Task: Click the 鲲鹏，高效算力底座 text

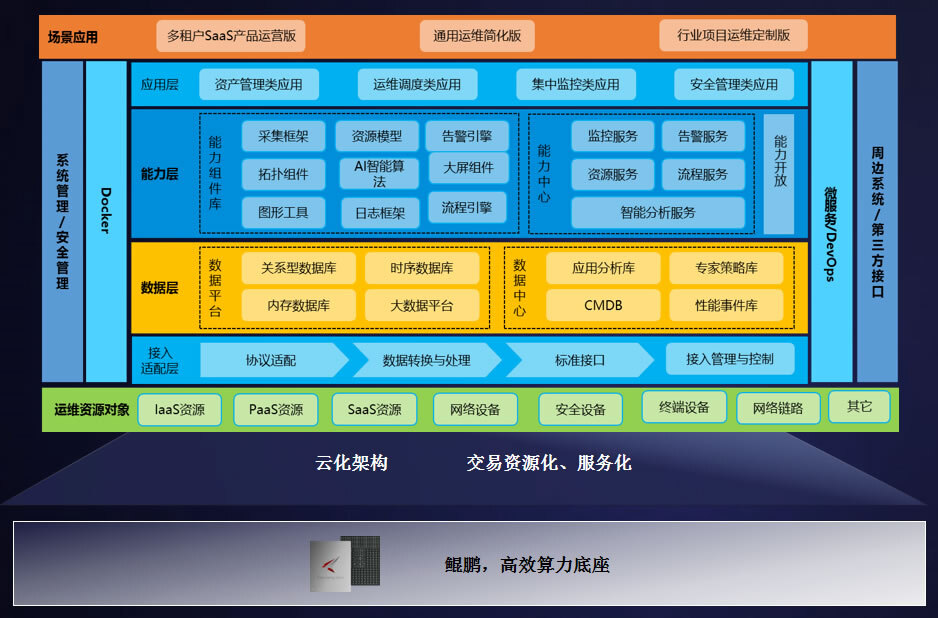Action: click(x=527, y=564)
